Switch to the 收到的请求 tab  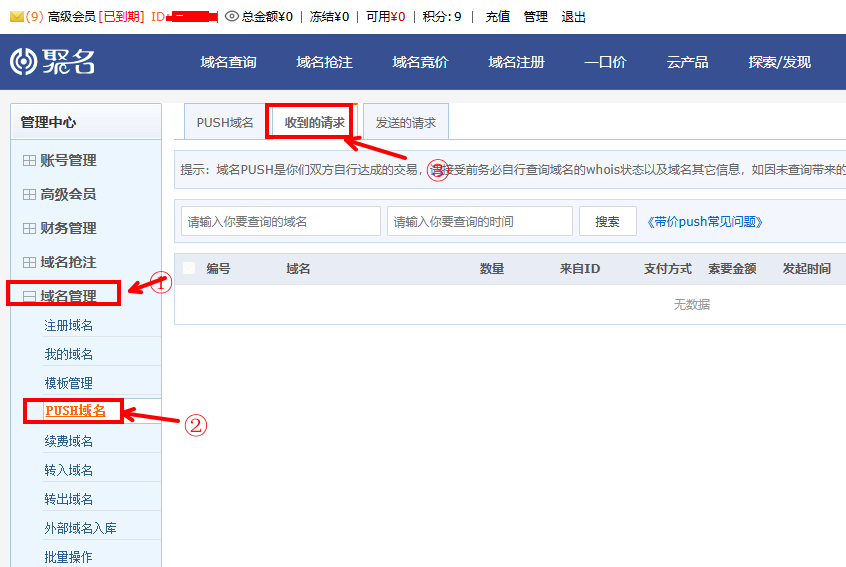[x=315, y=122]
